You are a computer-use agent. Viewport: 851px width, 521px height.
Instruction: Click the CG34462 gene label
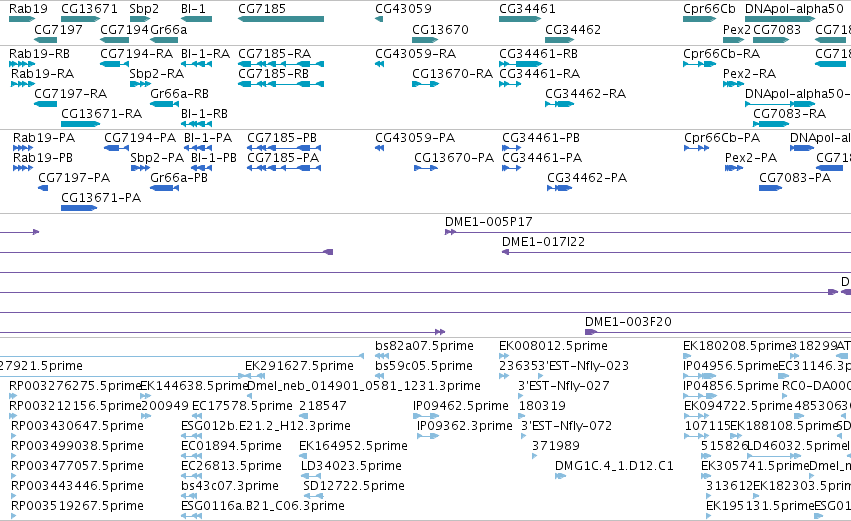pos(573,29)
